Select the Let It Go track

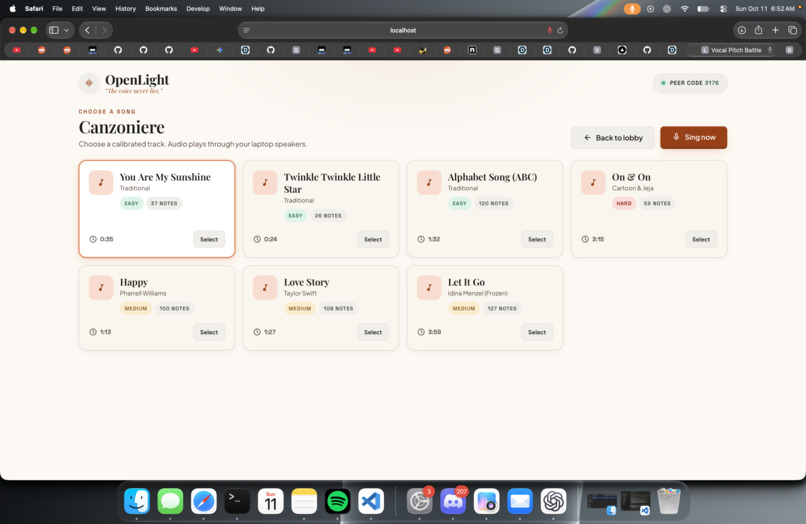point(537,332)
